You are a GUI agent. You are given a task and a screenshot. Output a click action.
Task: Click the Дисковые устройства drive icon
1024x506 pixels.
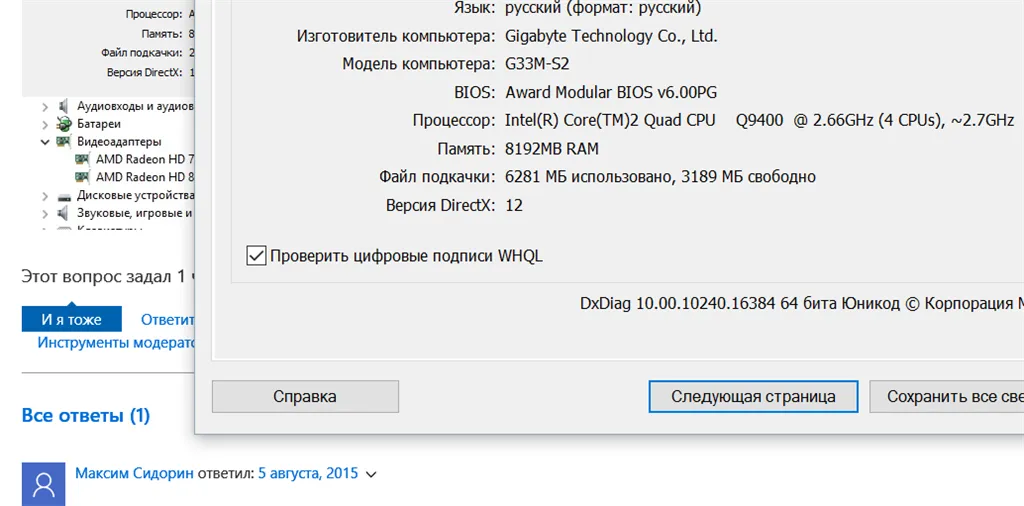[x=64, y=196]
